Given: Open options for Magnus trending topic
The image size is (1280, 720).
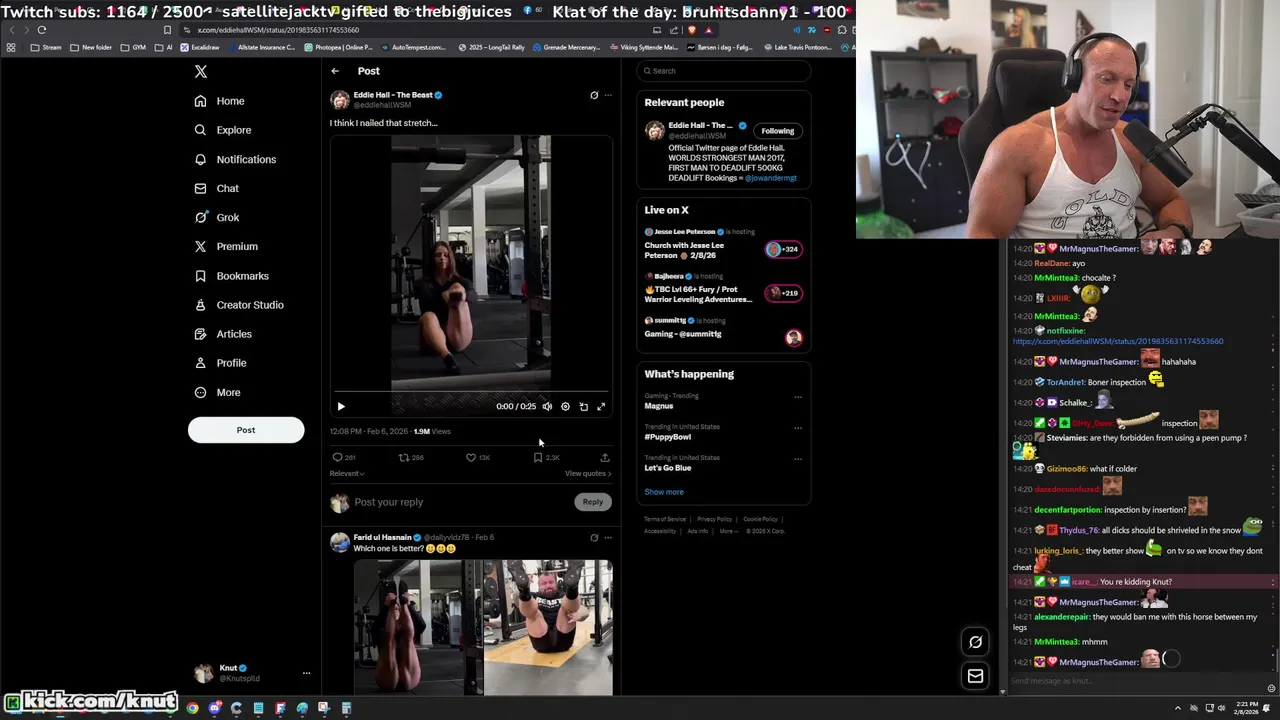Looking at the screenshot, I should [798, 397].
